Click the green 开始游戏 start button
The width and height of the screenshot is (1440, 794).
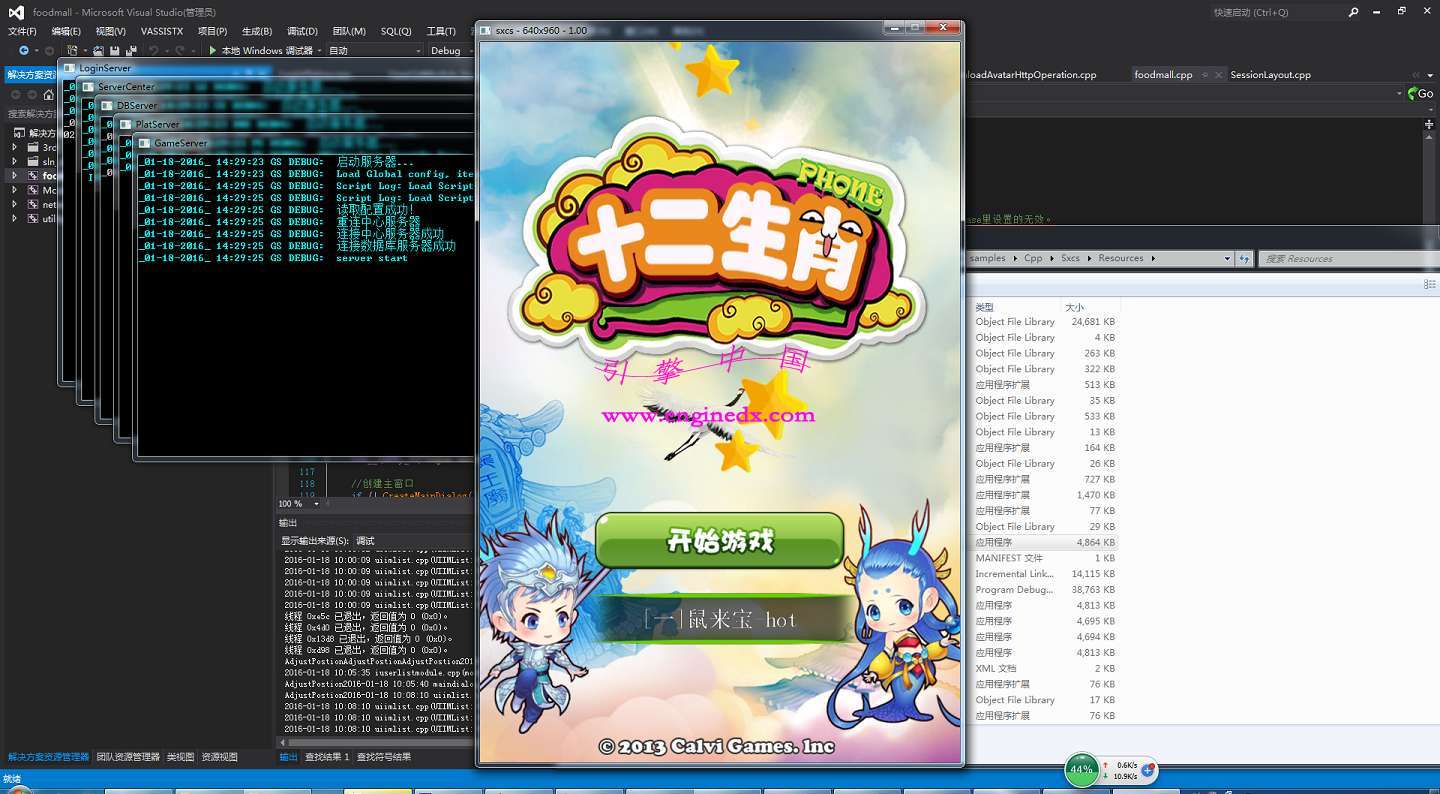(x=719, y=542)
